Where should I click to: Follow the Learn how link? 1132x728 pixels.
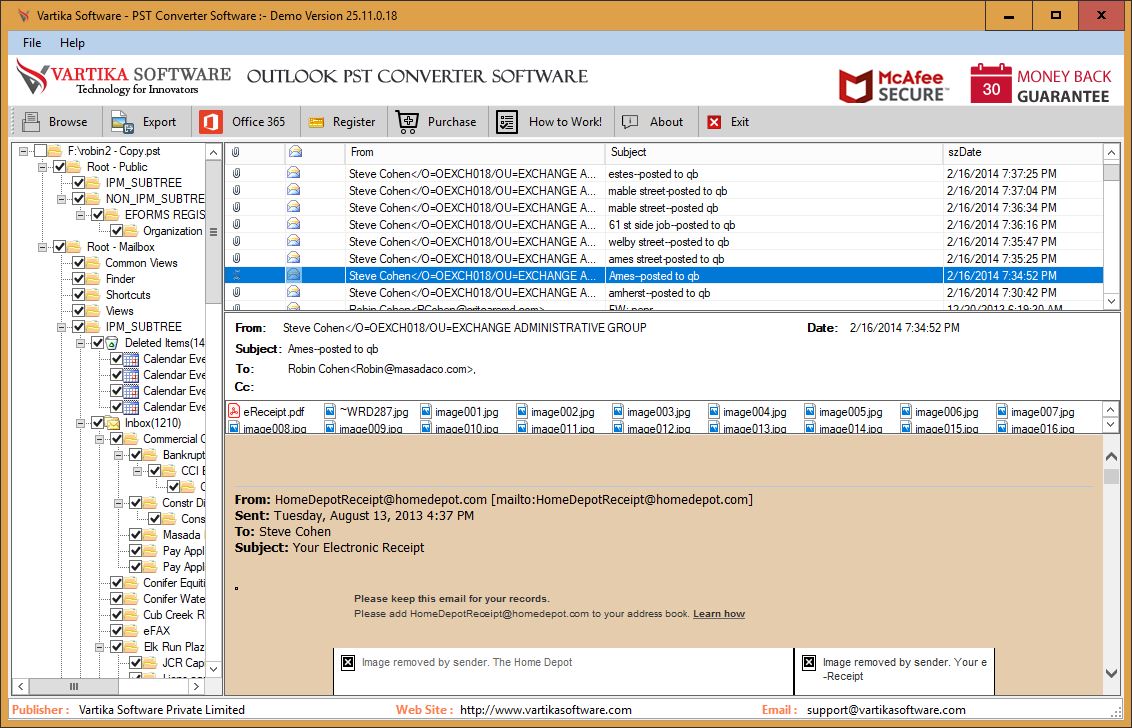pyautogui.click(x=718, y=614)
